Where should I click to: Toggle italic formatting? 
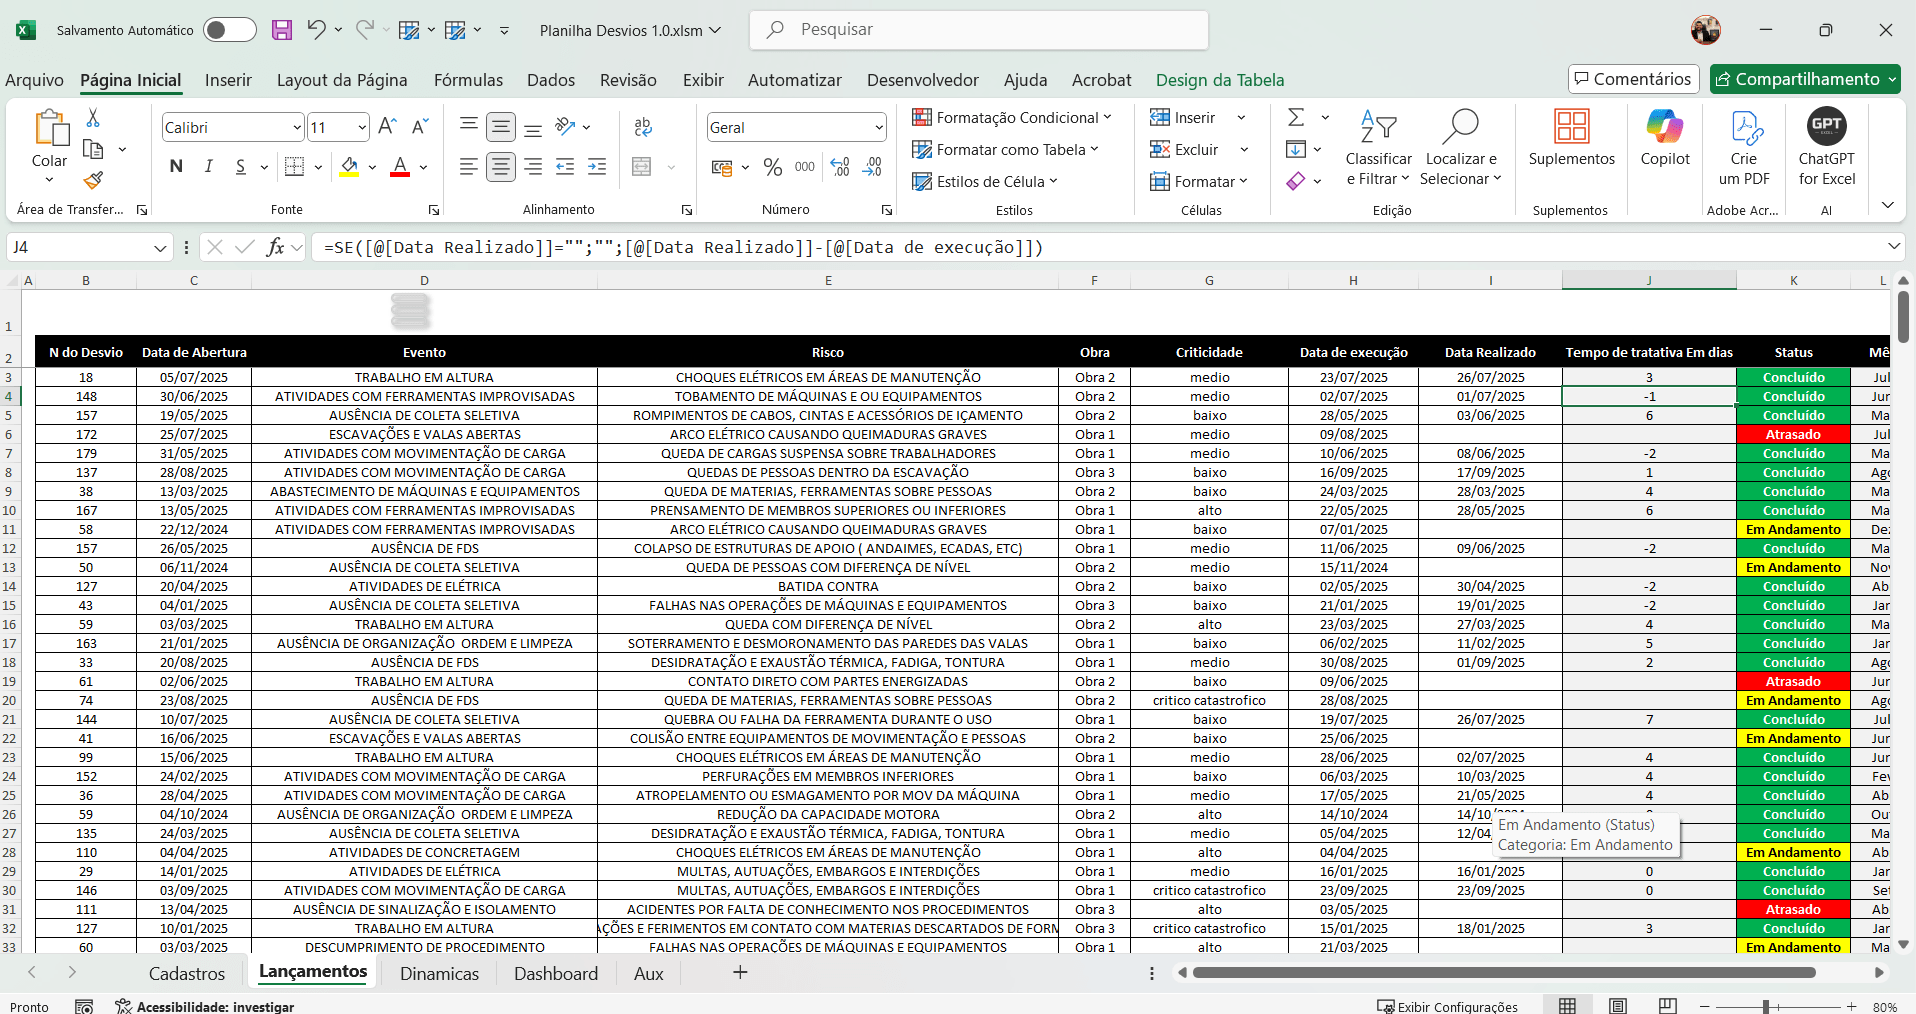(208, 167)
